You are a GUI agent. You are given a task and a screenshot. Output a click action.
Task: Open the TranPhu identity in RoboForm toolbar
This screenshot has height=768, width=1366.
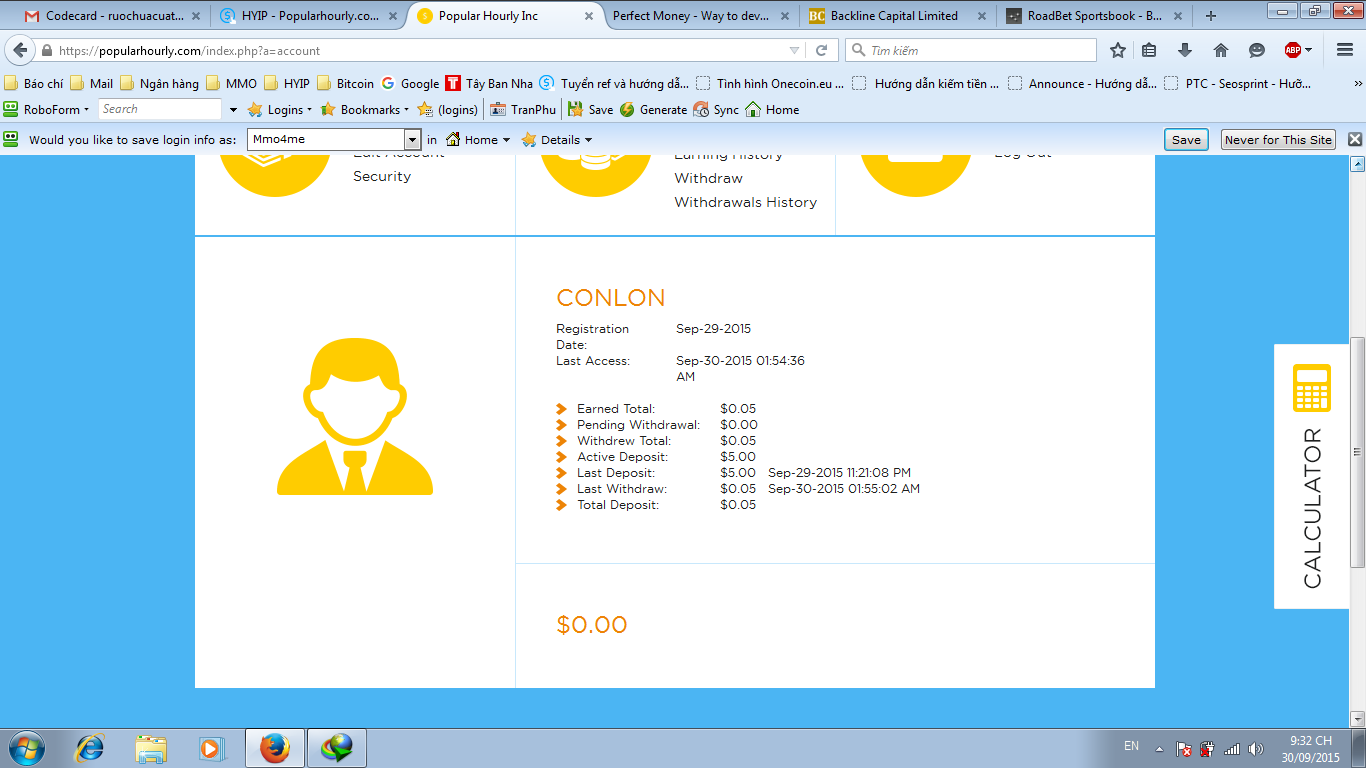coord(522,110)
